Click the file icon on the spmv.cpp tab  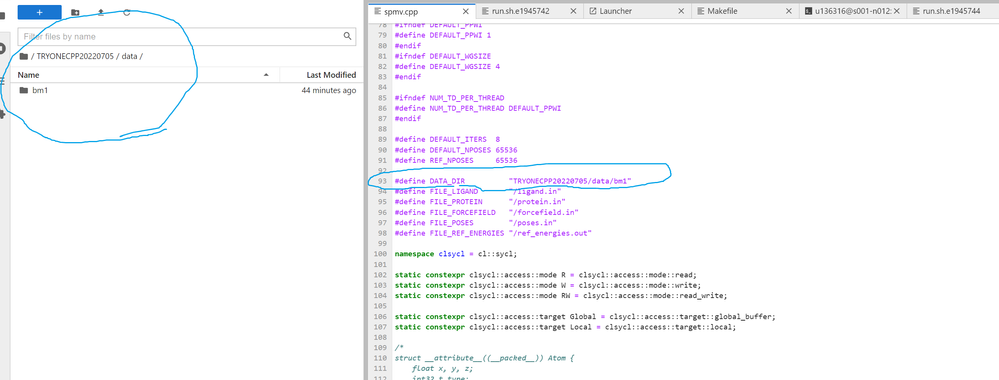click(378, 11)
